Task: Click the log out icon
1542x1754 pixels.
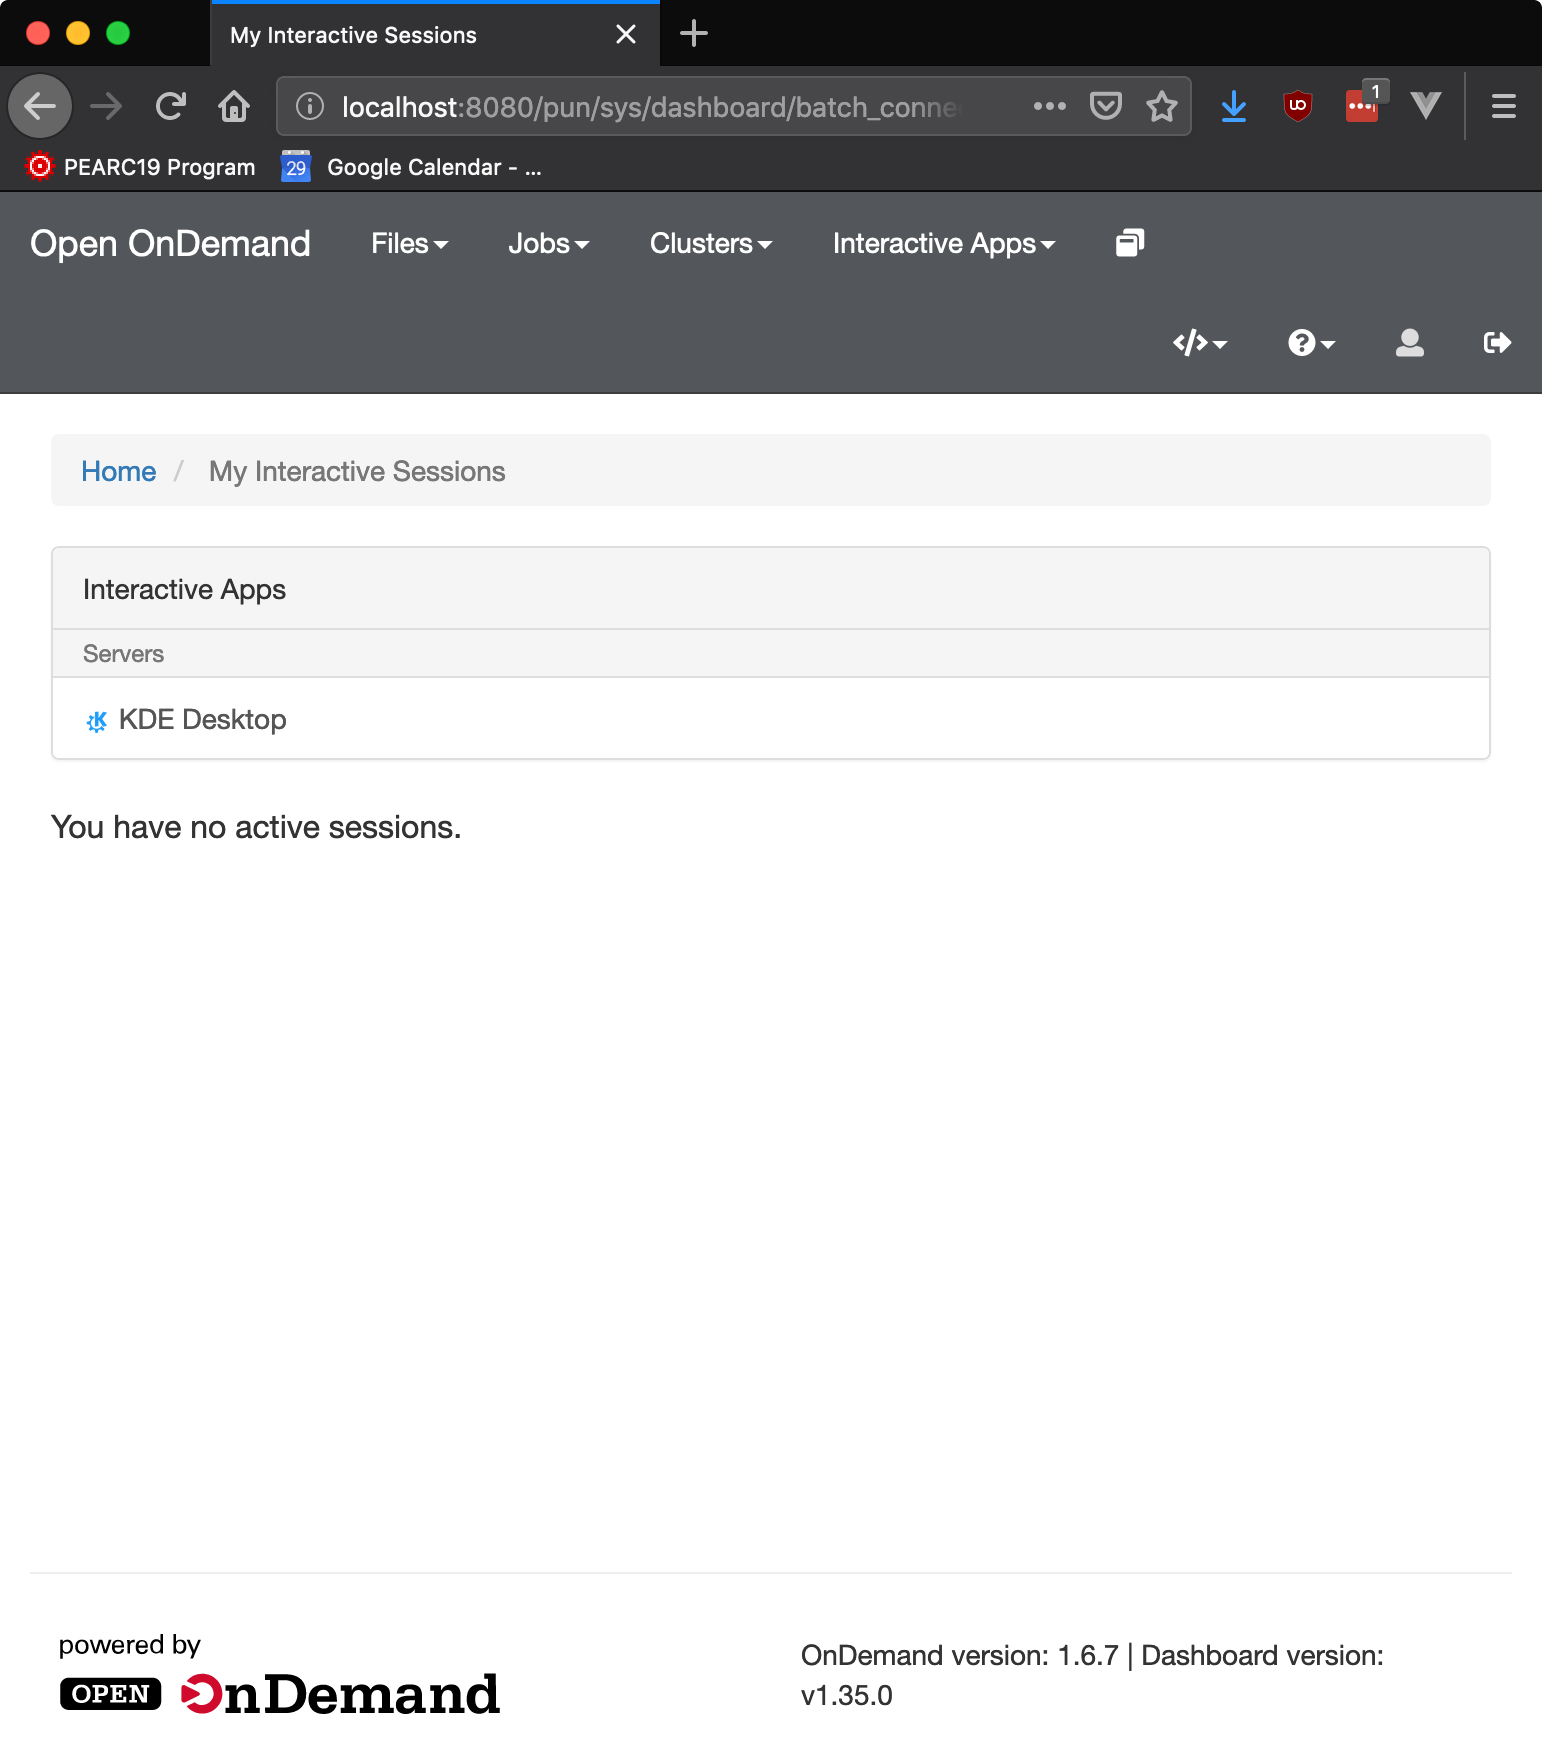Action: click(x=1496, y=343)
